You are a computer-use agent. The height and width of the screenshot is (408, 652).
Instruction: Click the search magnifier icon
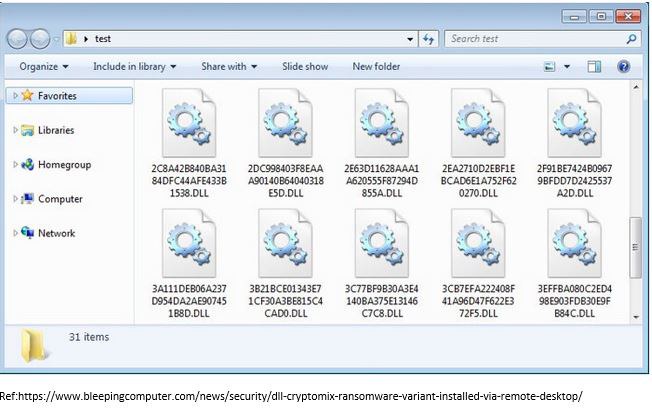(631, 39)
